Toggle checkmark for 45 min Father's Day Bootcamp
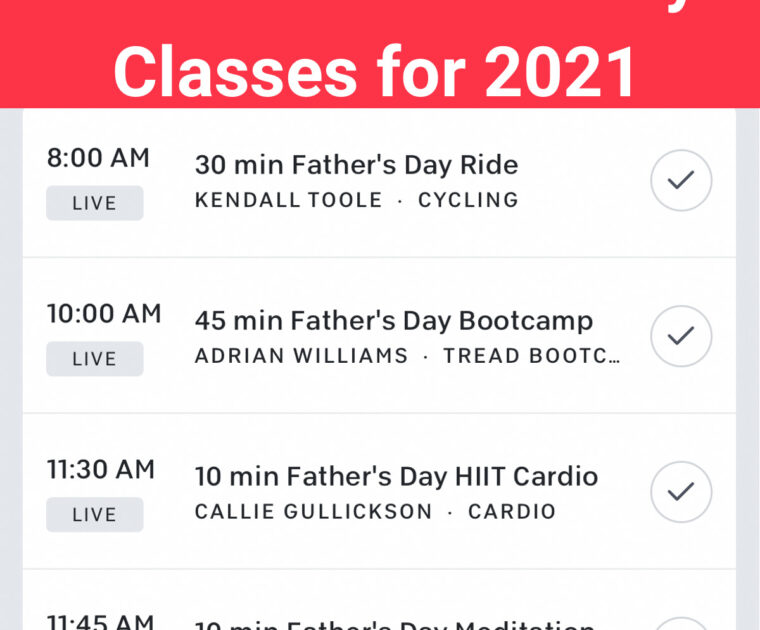 681,336
